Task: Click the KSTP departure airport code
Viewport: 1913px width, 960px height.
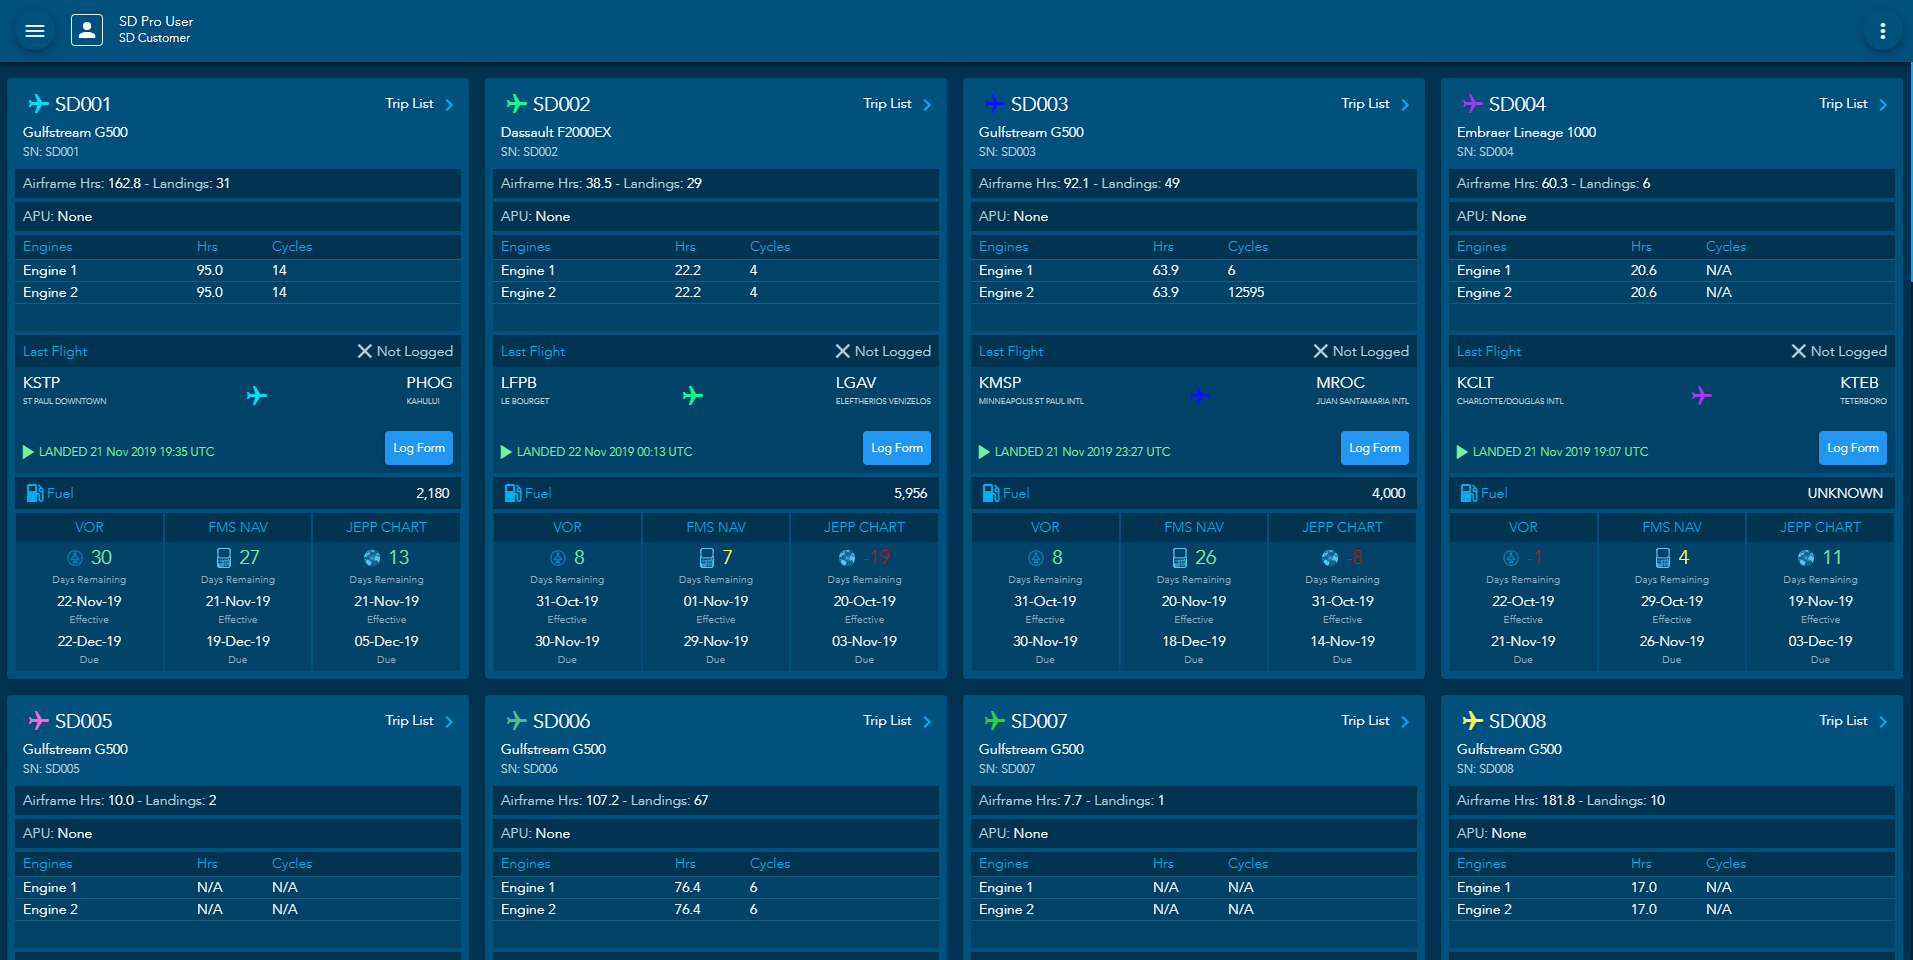Action: pyautogui.click(x=42, y=383)
